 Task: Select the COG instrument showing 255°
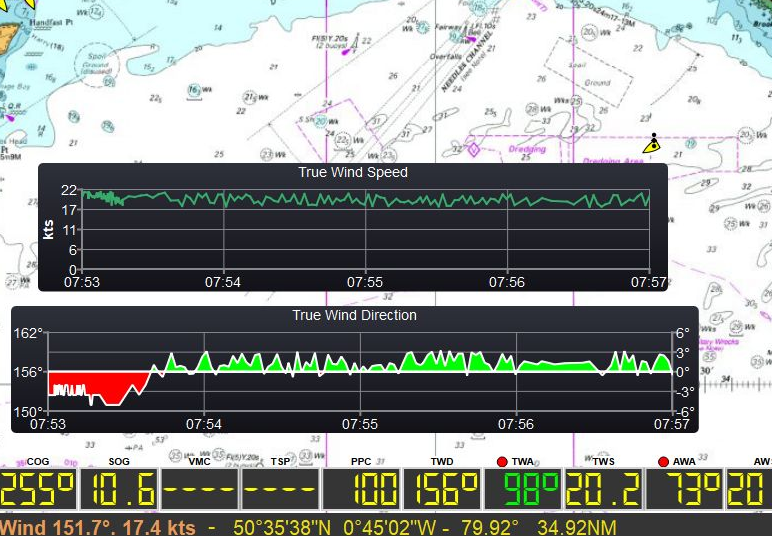[x=37, y=490]
